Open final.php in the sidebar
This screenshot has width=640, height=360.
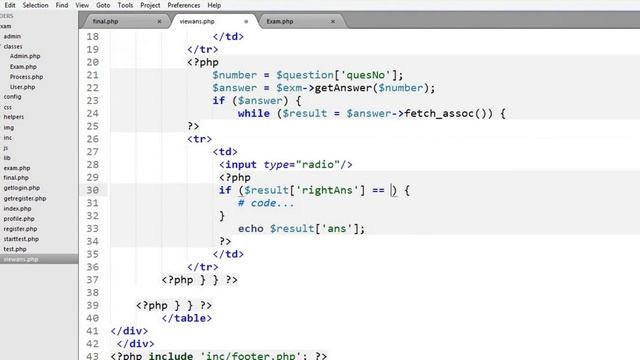click(x=16, y=178)
